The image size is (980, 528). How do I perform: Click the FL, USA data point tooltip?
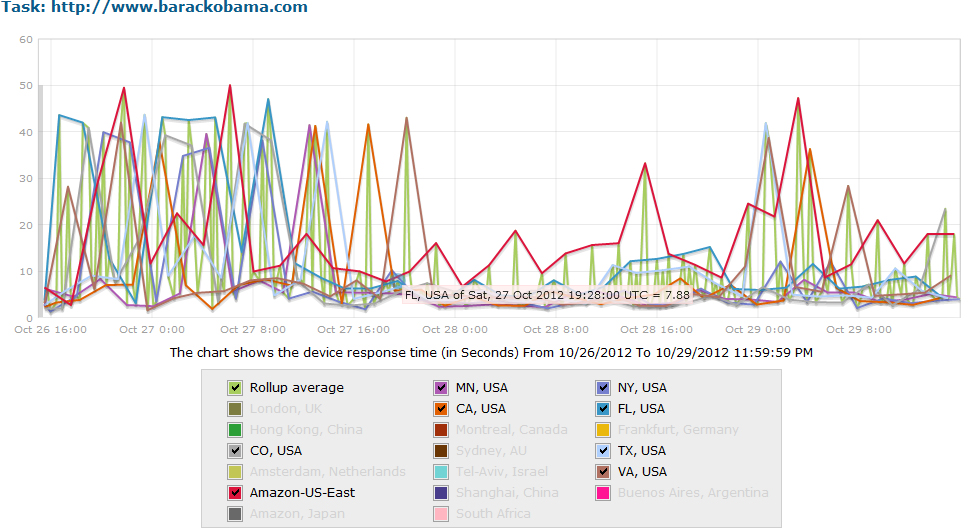(548, 295)
